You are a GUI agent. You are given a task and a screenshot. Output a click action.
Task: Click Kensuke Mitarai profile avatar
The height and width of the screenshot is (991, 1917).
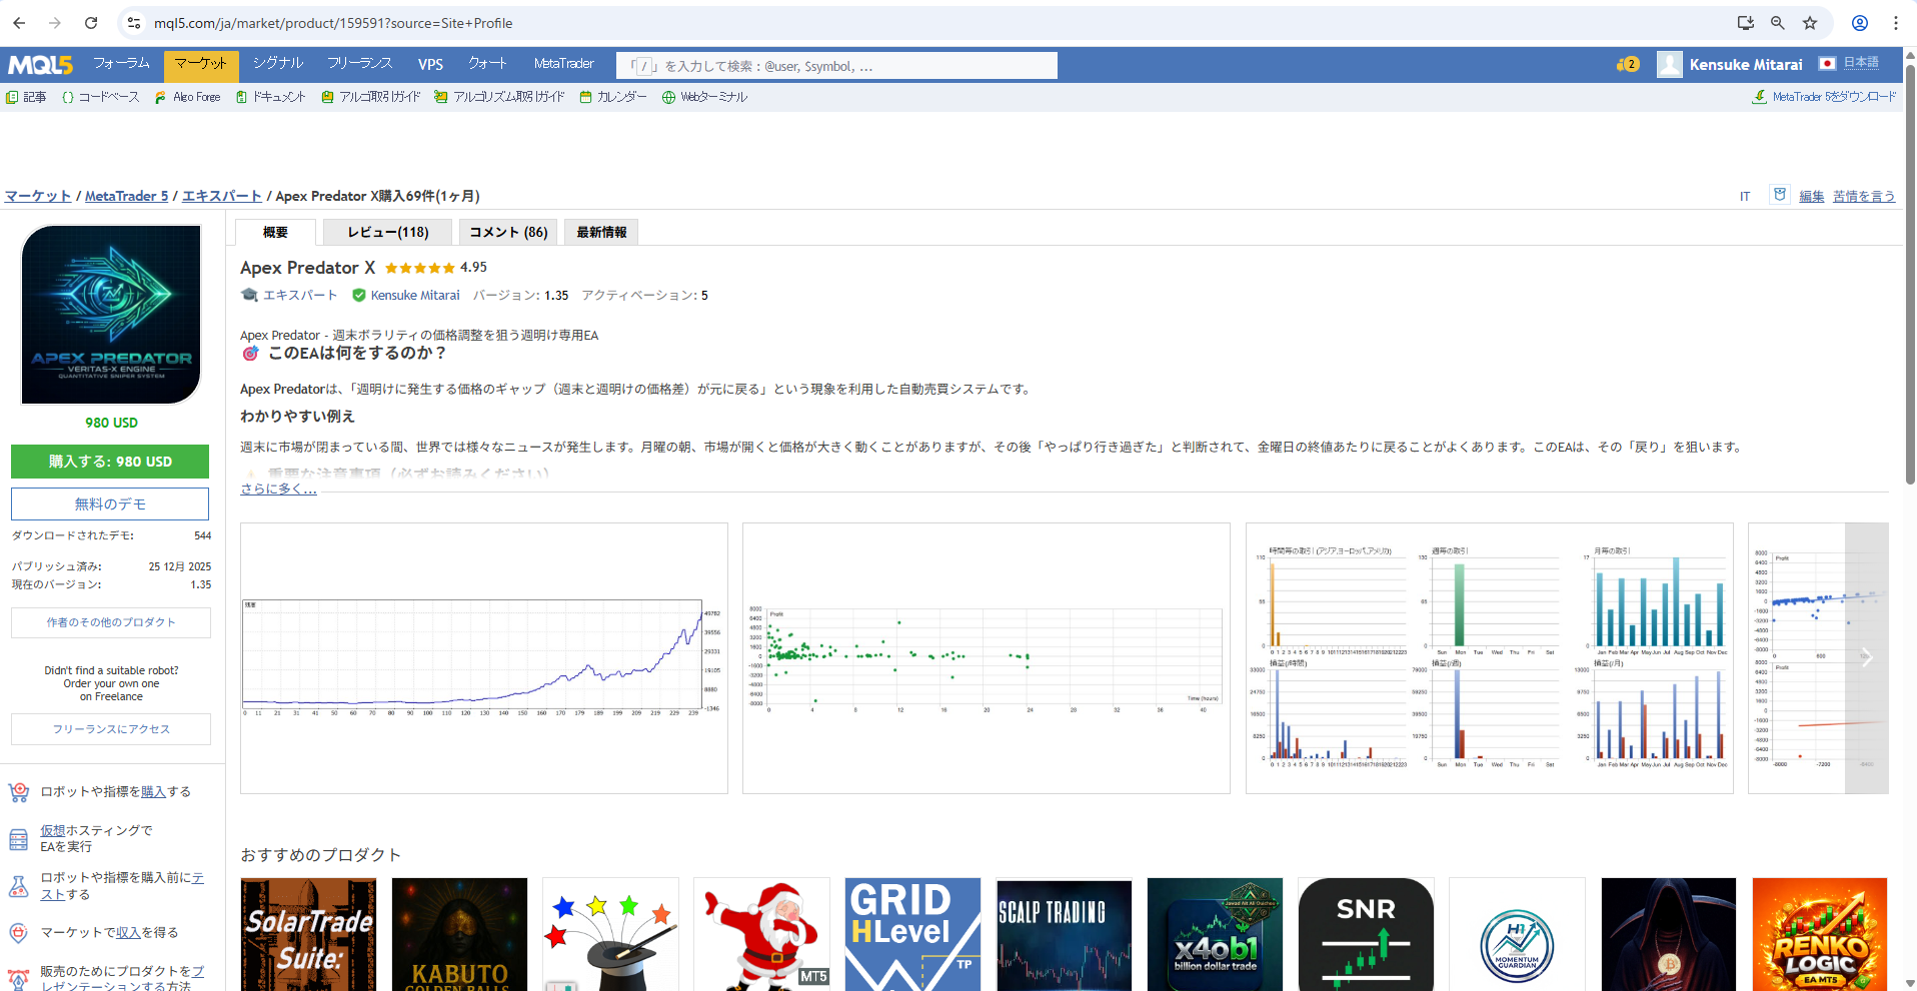(1669, 64)
